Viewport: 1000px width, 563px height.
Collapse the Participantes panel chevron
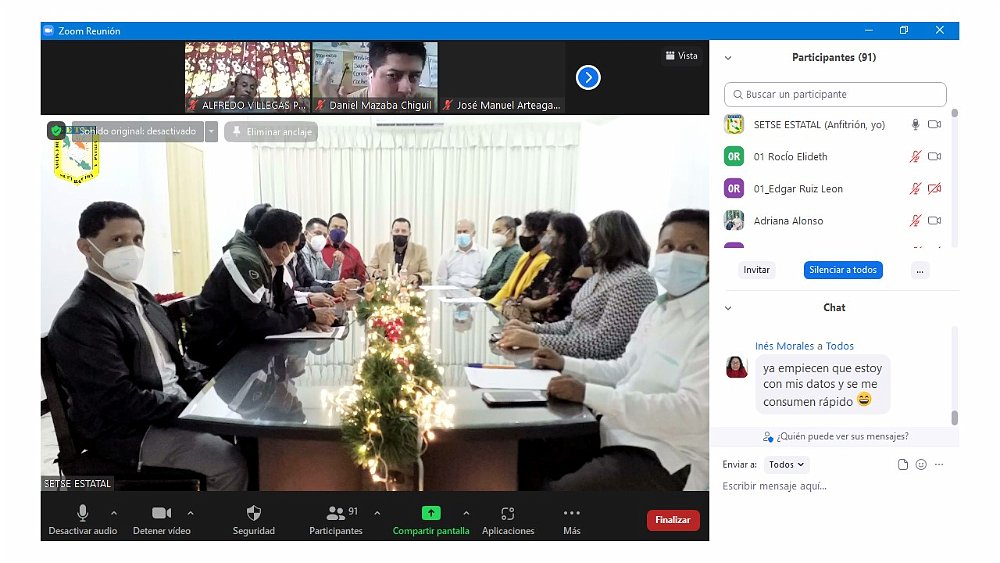728,58
